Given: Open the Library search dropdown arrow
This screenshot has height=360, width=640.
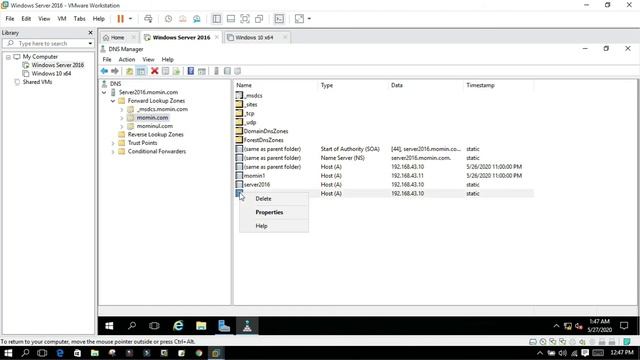Looking at the screenshot, I should click(90, 43).
